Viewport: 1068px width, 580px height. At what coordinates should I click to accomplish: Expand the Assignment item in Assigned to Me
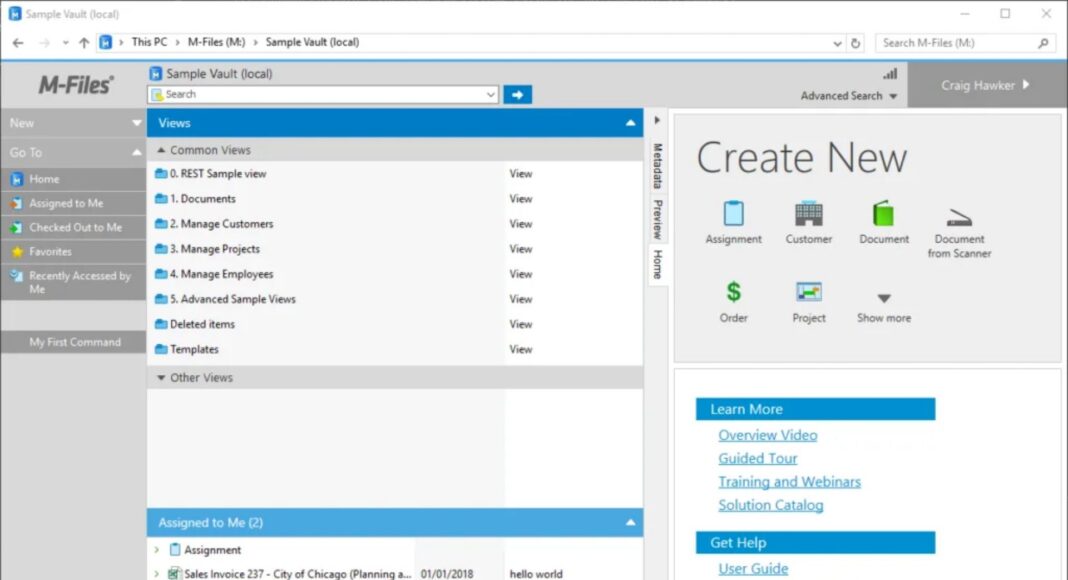[157, 550]
